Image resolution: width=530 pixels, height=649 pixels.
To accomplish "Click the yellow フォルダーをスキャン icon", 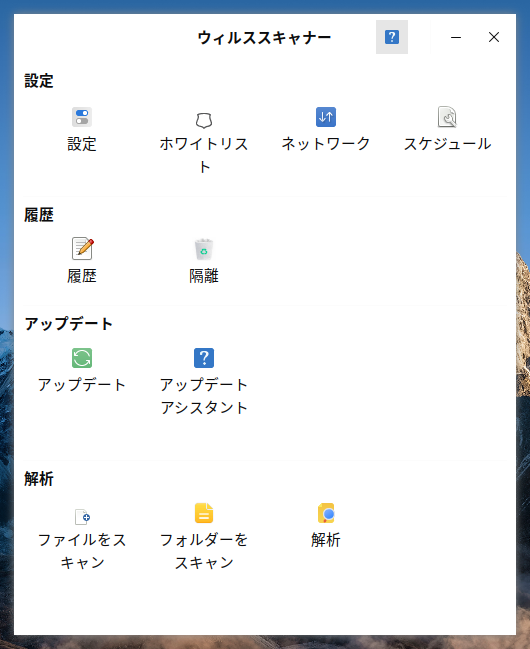I will tap(204, 513).
